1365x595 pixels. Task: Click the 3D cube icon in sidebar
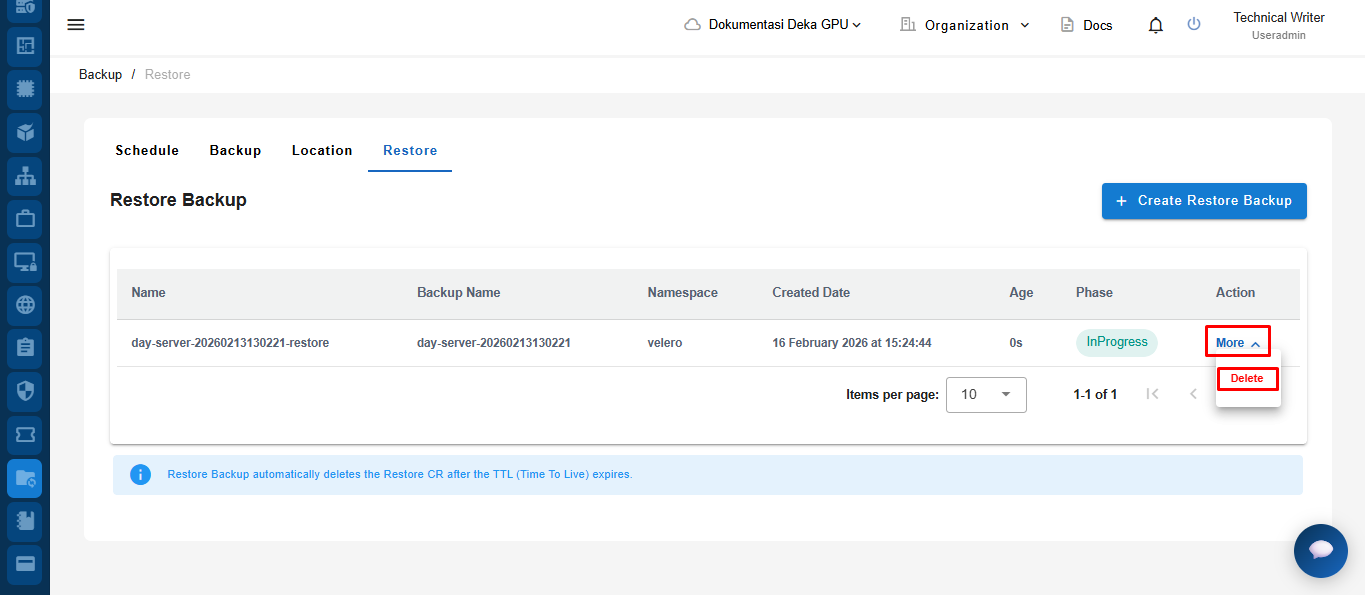pos(25,131)
